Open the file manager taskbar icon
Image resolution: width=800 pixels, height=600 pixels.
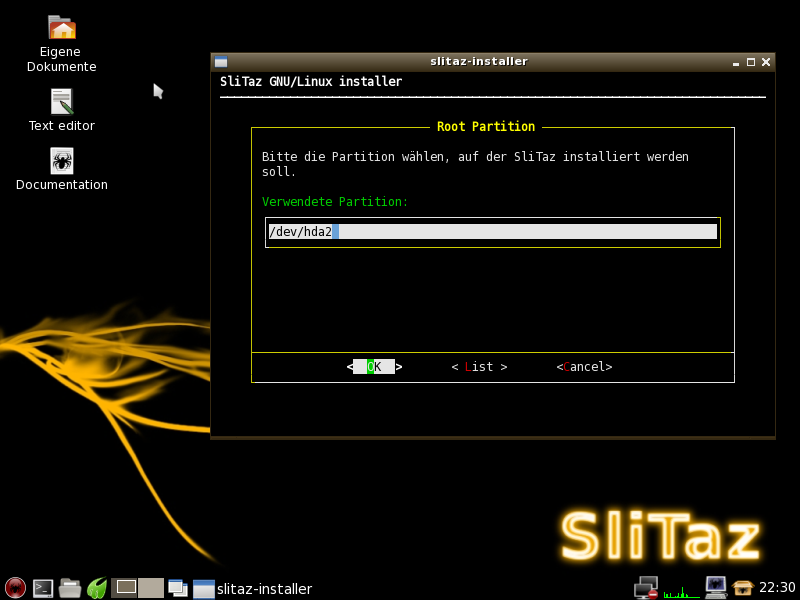[x=70, y=588]
